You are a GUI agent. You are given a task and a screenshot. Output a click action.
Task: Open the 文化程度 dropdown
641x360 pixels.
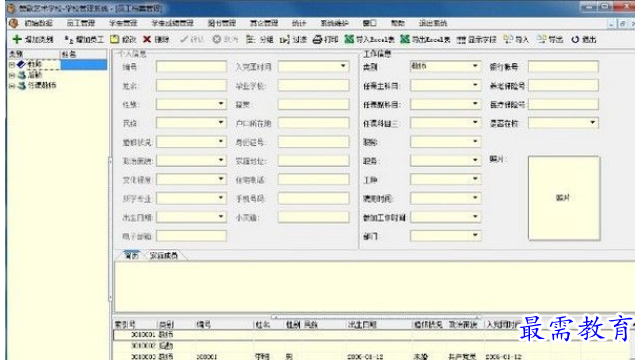[x=221, y=179]
